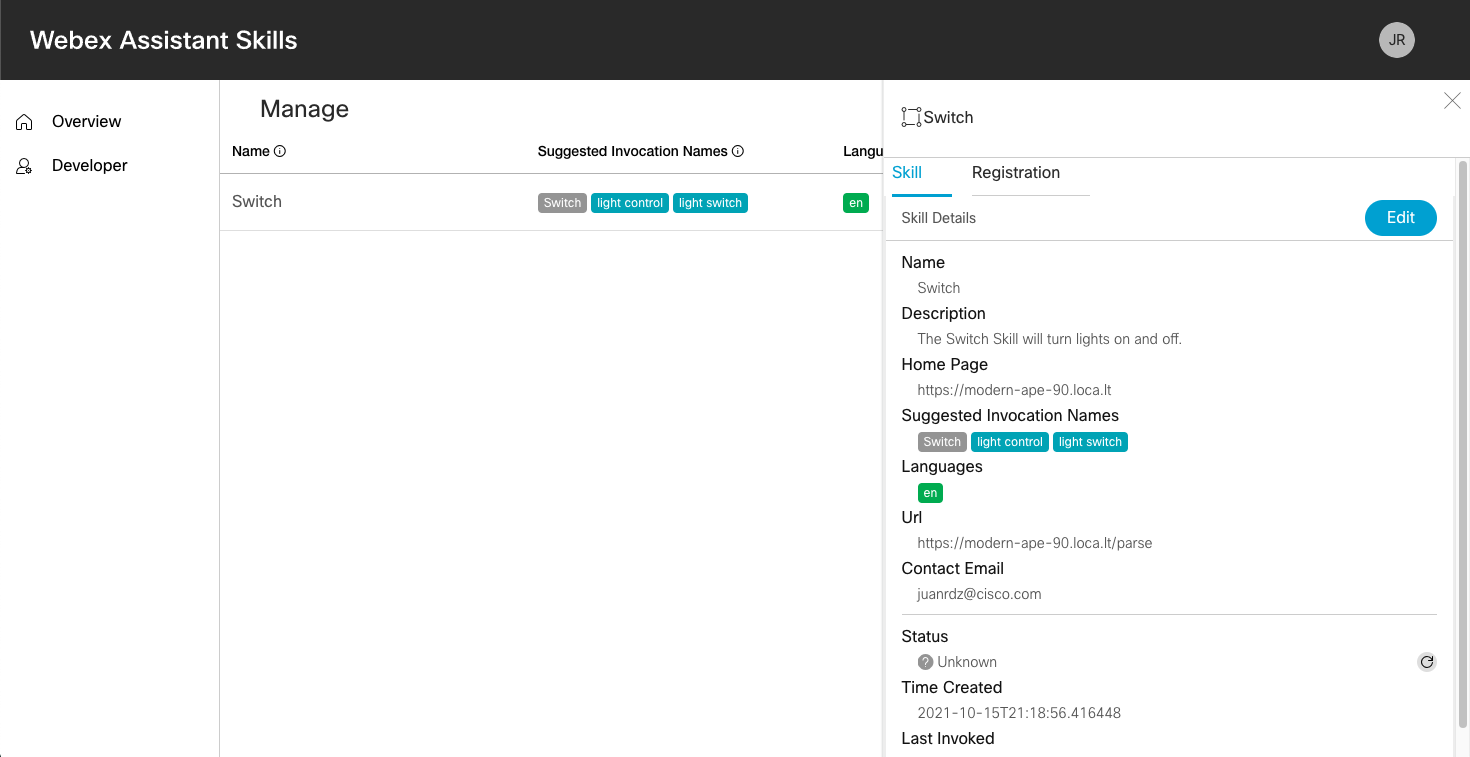Click the Unknown status text
The width and height of the screenshot is (1470, 757).
pyautogui.click(x=967, y=662)
